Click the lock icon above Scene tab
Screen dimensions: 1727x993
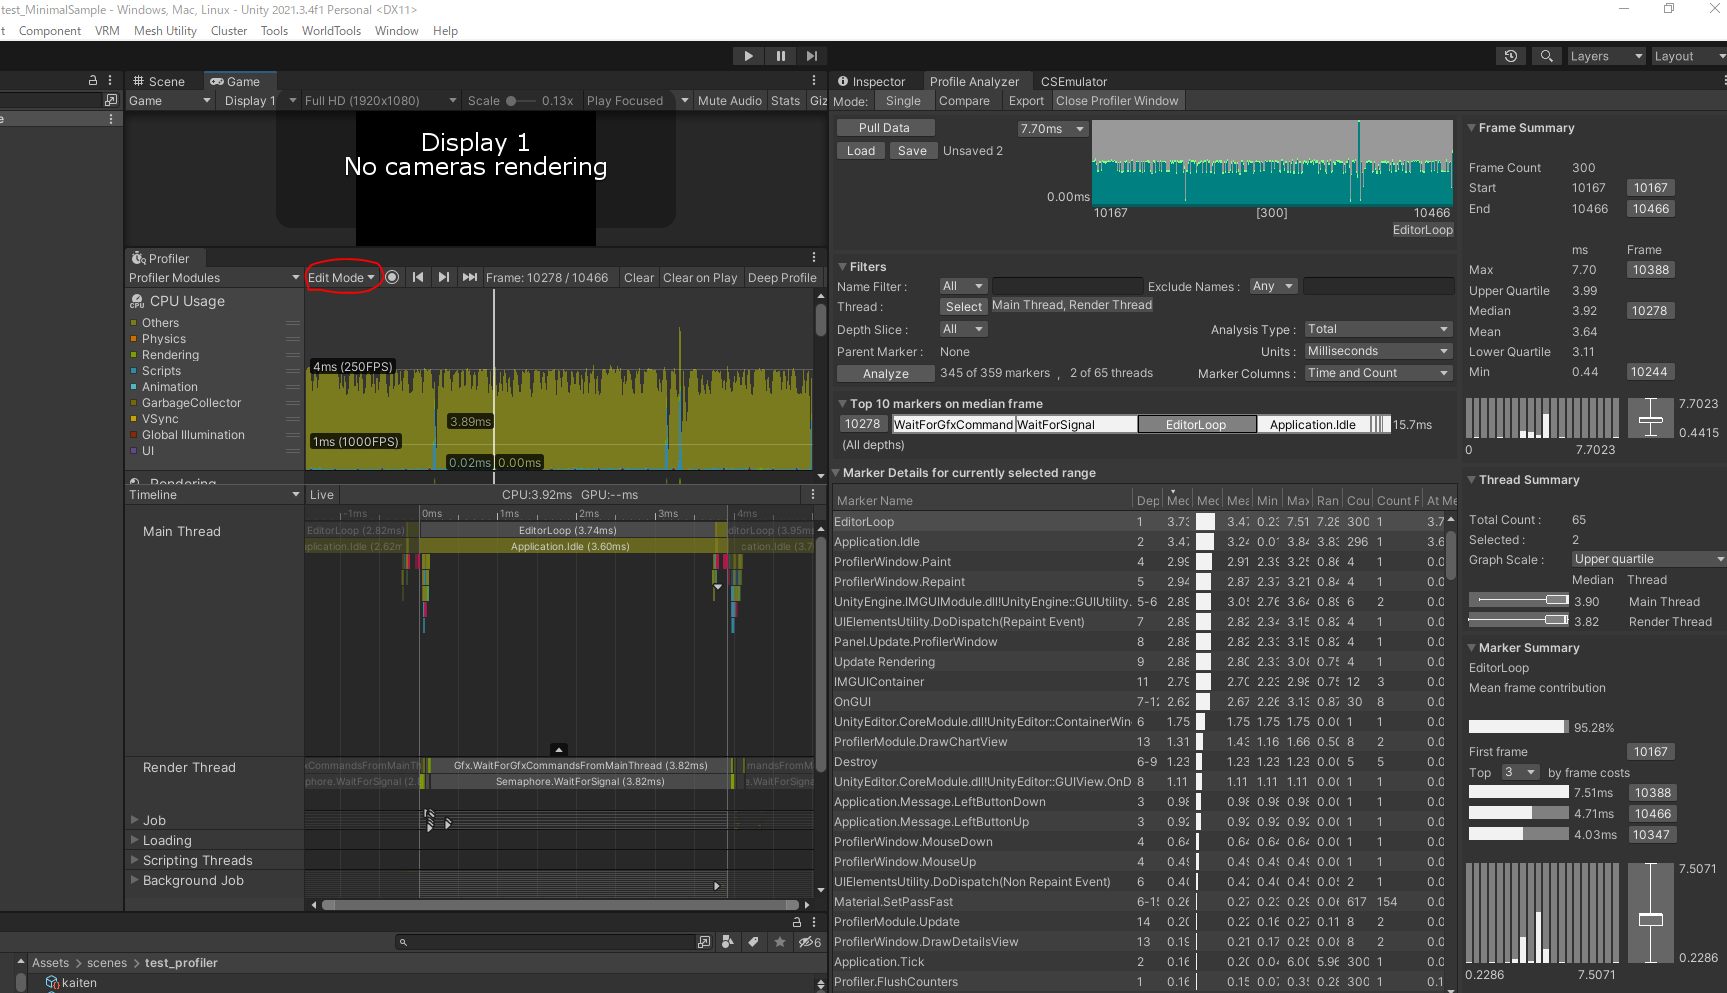pos(93,81)
